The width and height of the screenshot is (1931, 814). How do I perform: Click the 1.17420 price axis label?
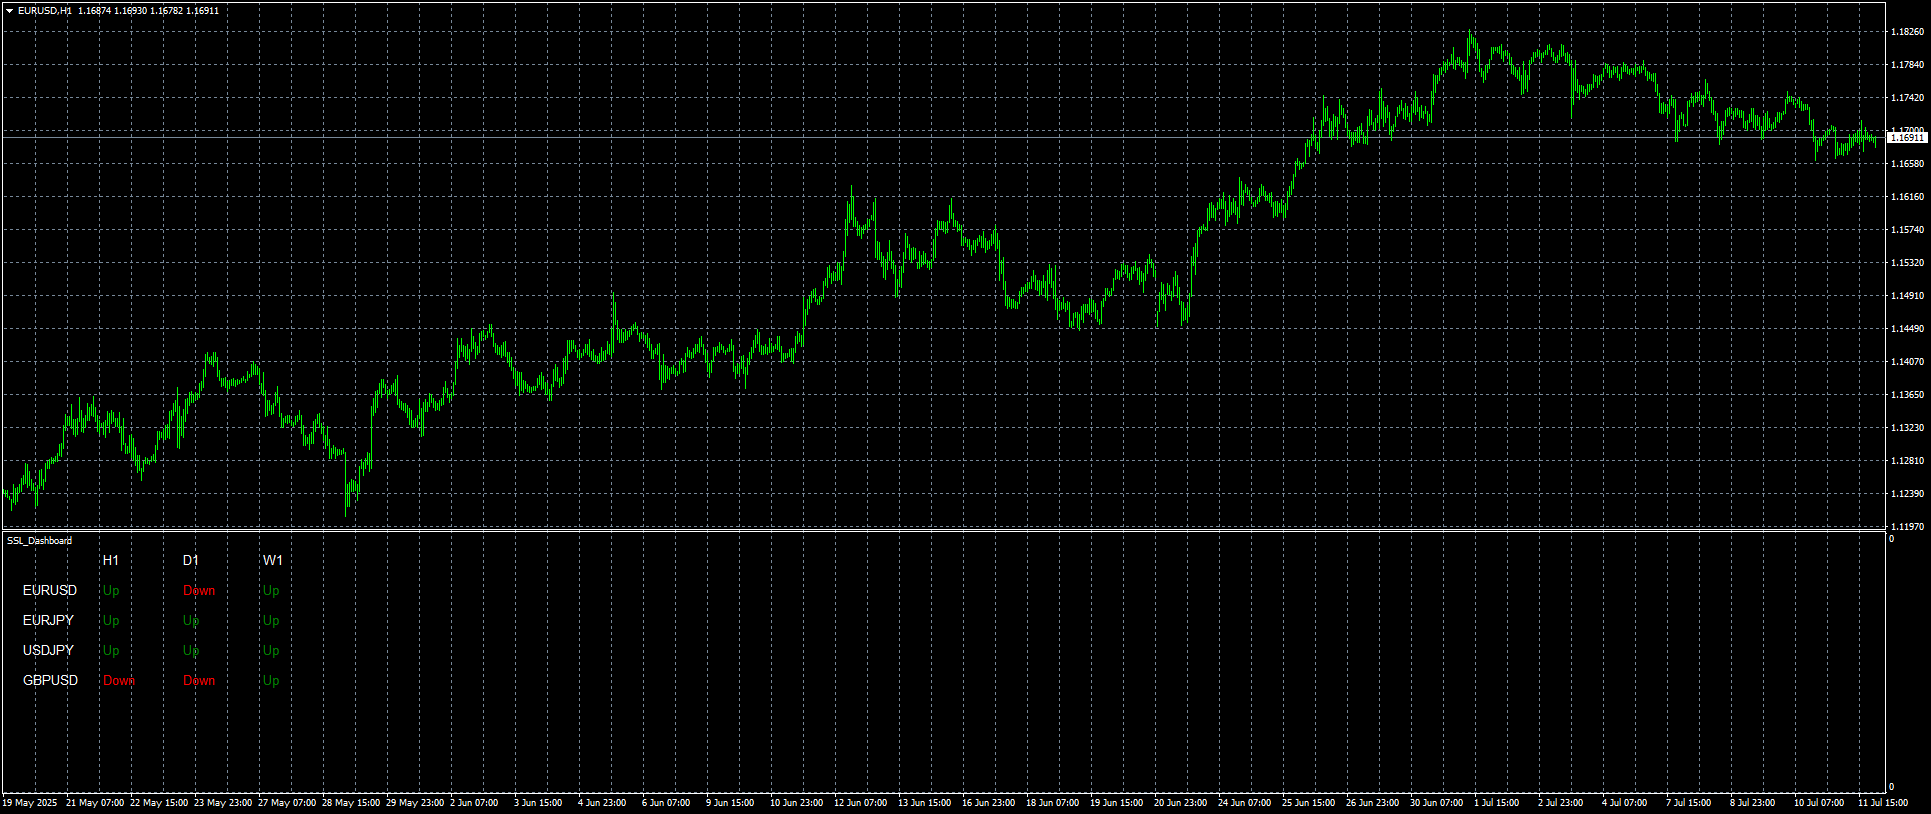point(1907,98)
